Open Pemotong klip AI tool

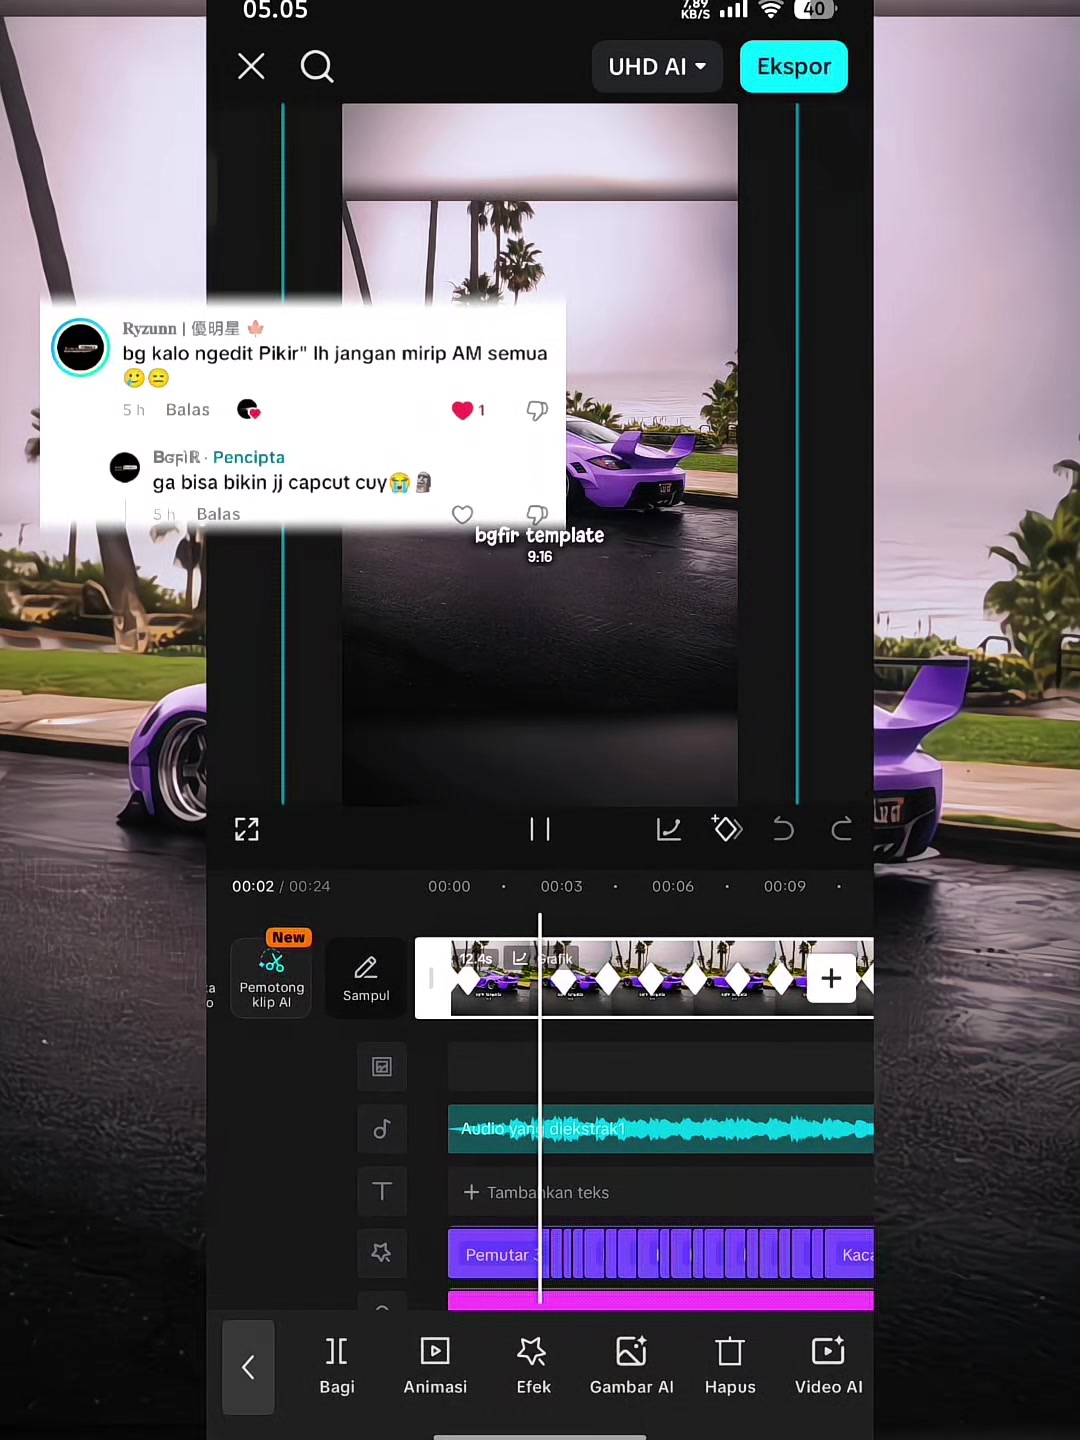click(x=271, y=978)
